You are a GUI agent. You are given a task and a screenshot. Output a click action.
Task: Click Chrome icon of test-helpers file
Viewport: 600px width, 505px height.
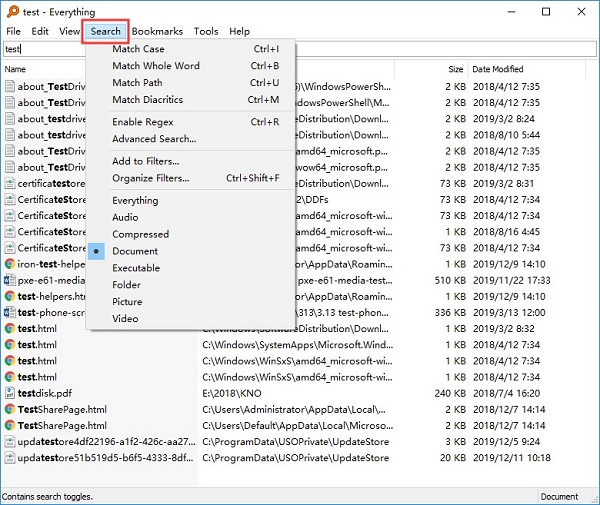[10, 296]
